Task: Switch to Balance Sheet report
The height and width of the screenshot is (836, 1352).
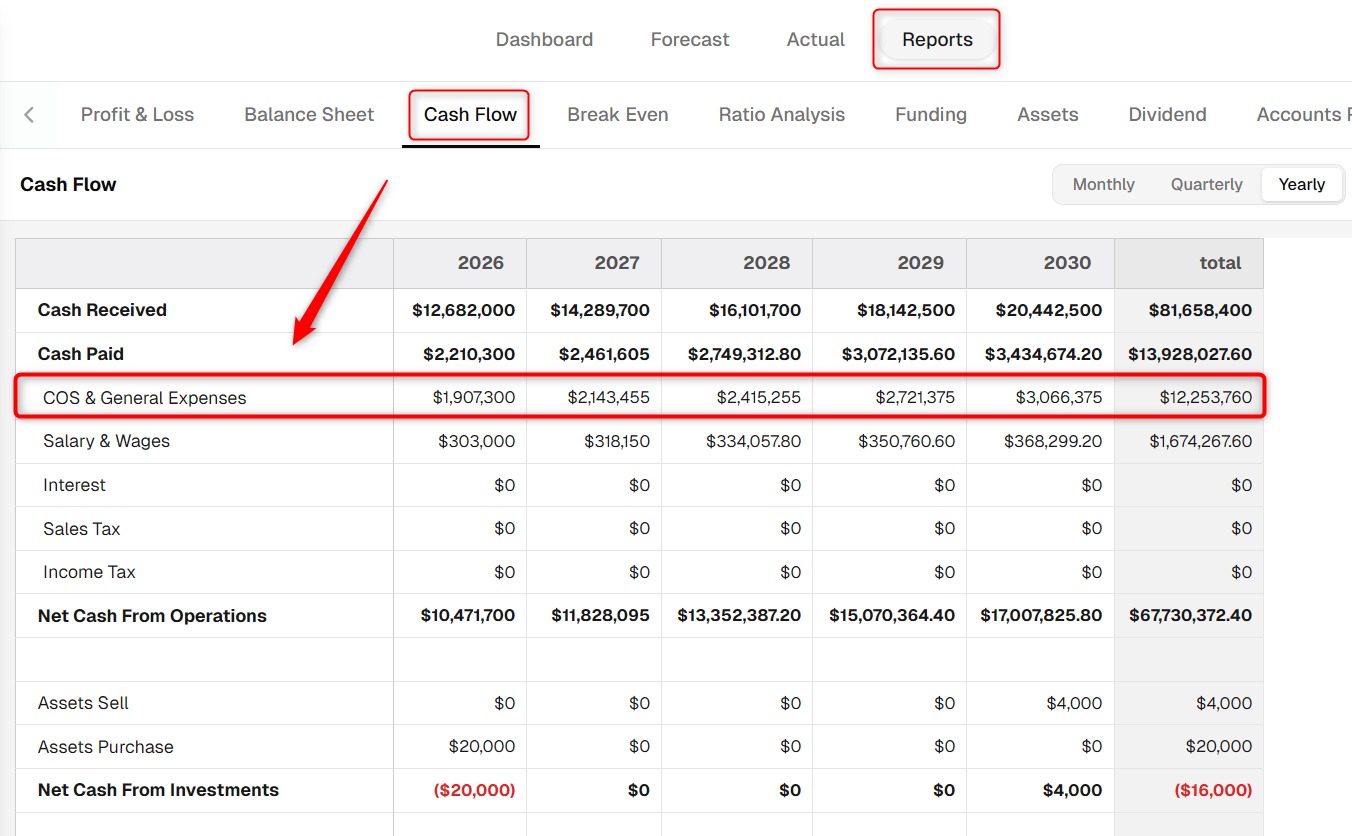Action: click(x=309, y=115)
